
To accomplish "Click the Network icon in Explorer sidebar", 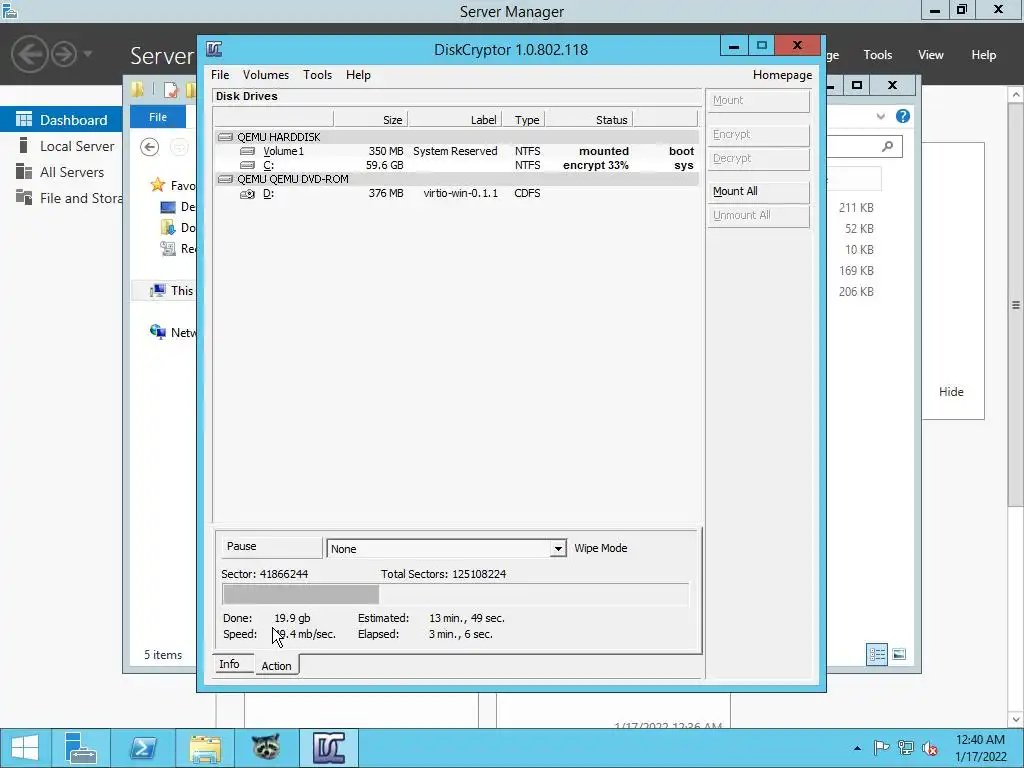I will pos(157,332).
